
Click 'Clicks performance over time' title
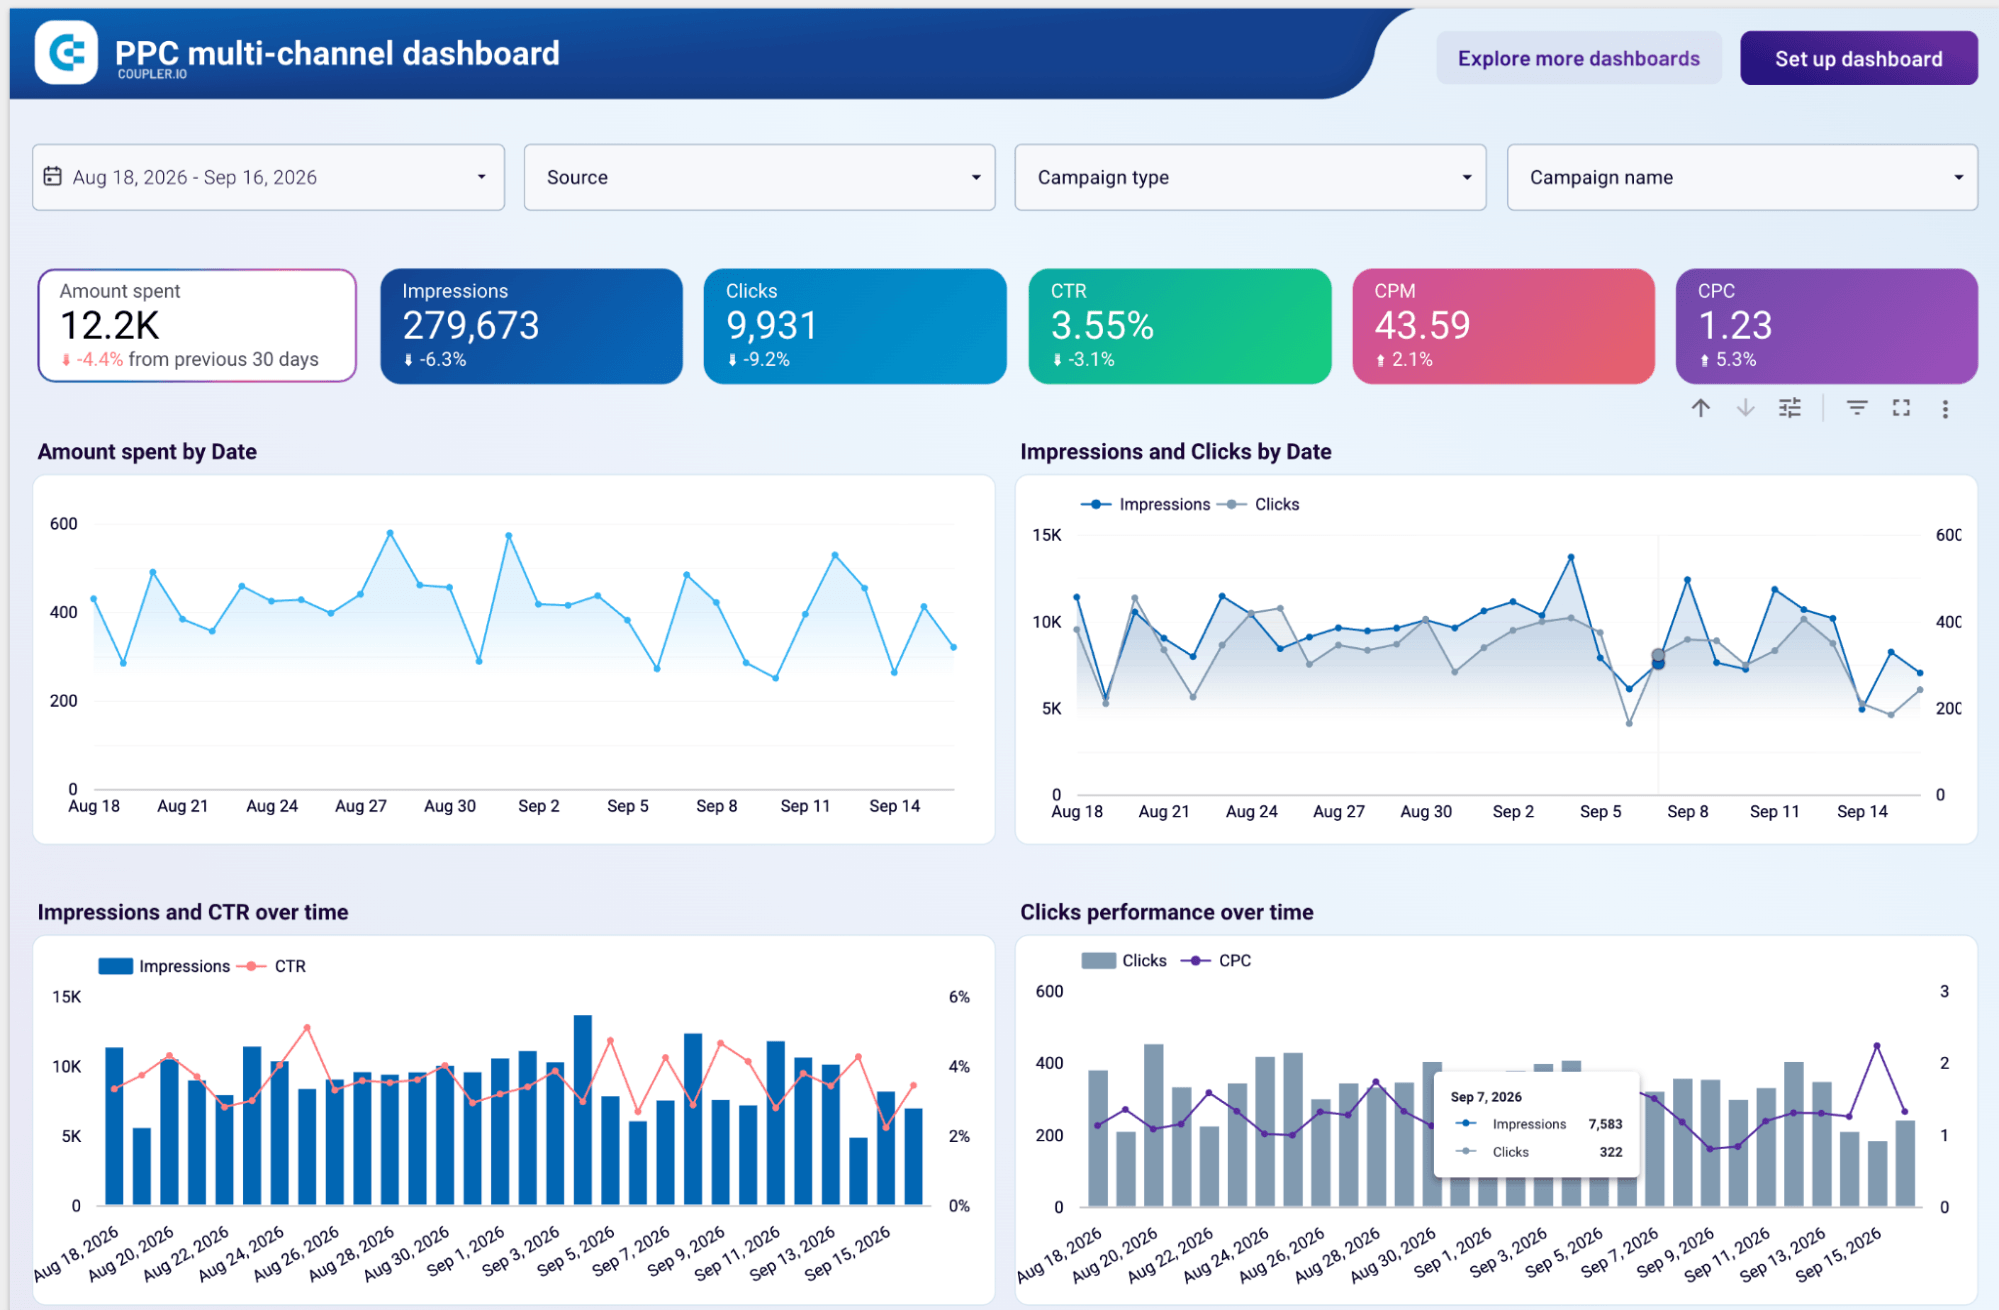(x=1166, y=912)
